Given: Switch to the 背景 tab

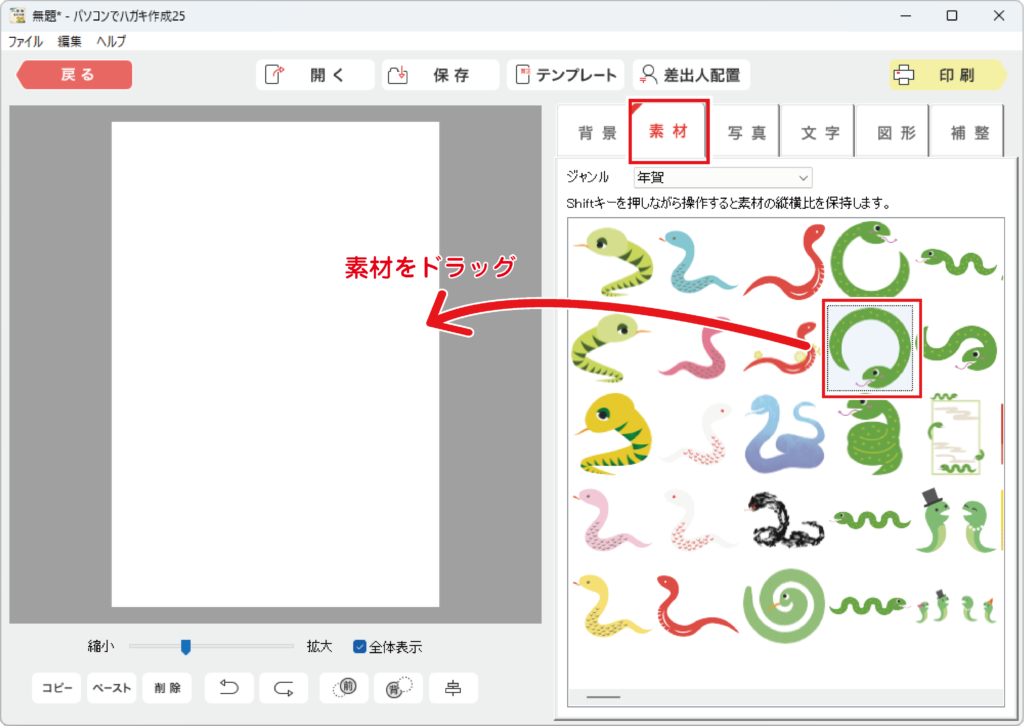Looking at the screenshot, I should 596,133.
